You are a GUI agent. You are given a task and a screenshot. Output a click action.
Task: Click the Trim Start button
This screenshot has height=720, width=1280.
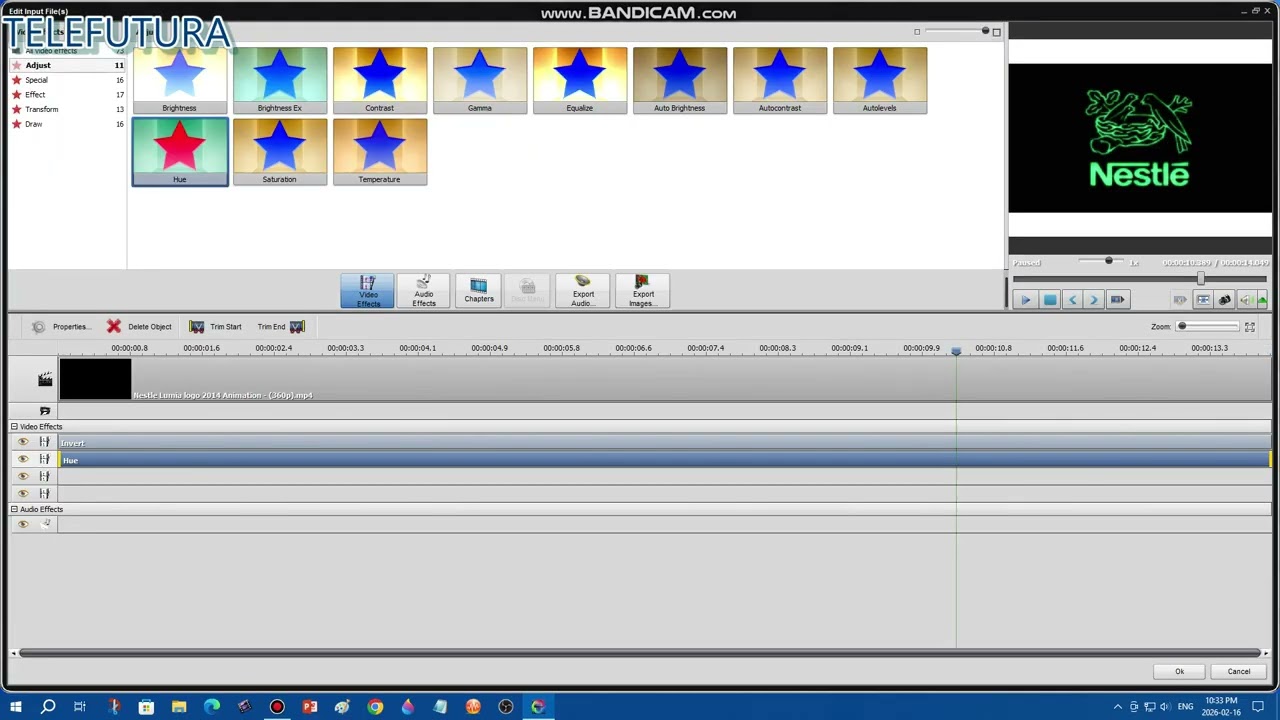(x=216, y=327)
